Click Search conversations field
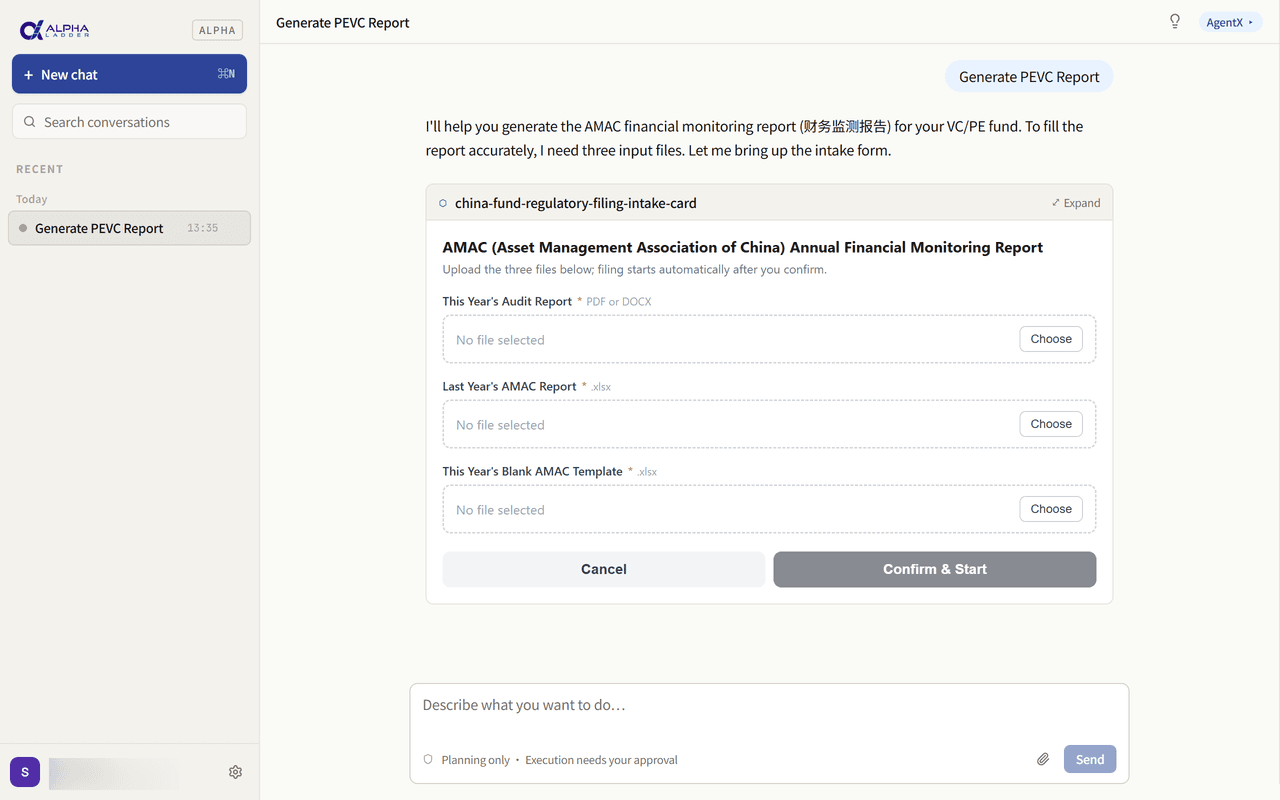Viewport: 1280px width, 800px height. (129, 122)
